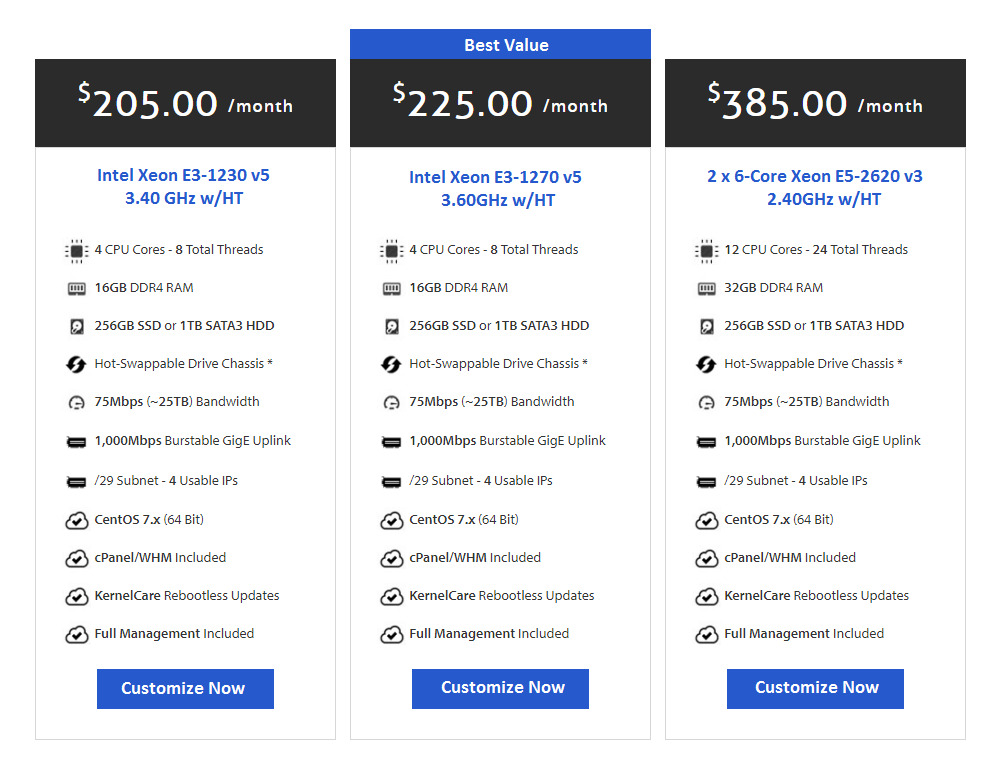Click the RAM icon beside 32GB DDR4 RAM

point(707,288)
